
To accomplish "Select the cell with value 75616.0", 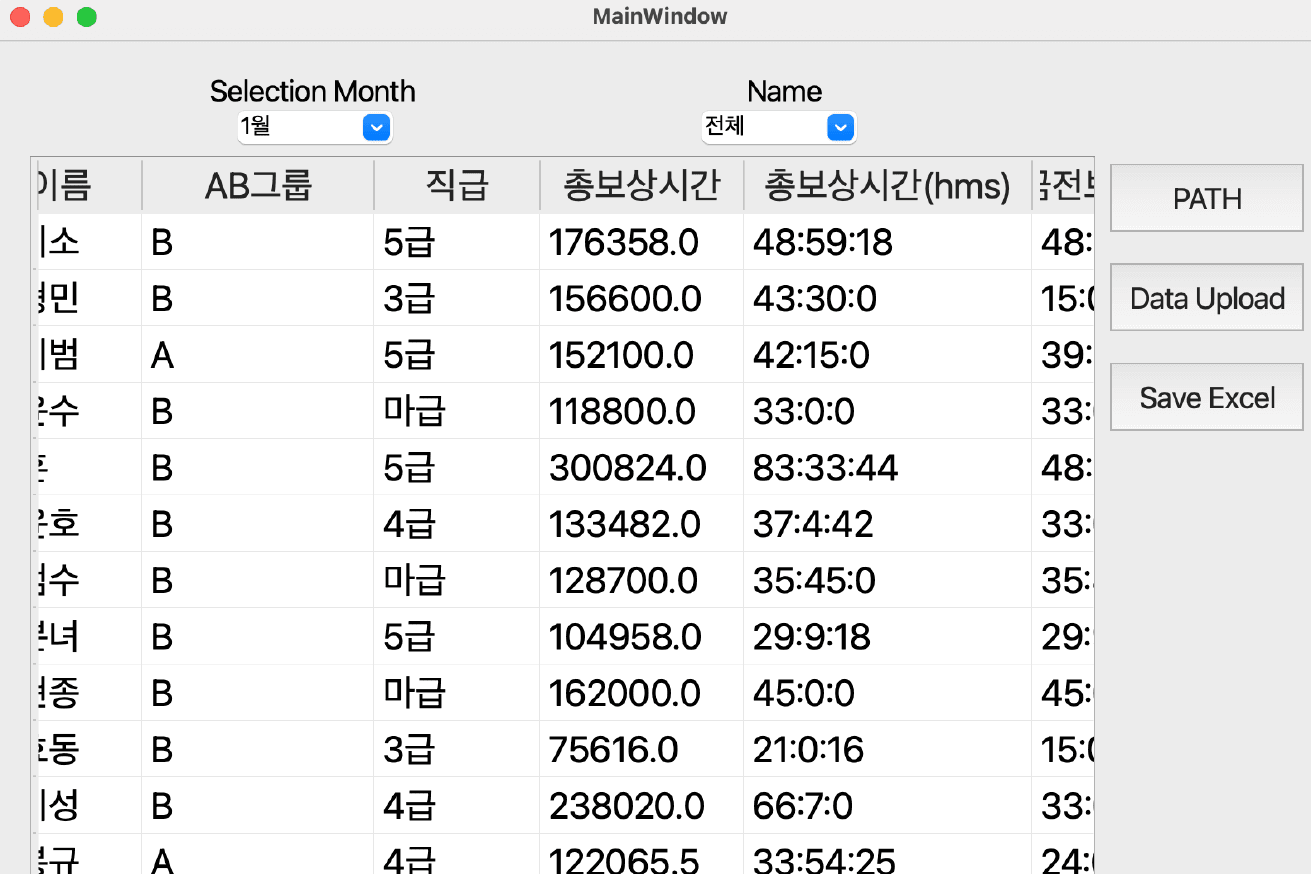I will point(642,749).
